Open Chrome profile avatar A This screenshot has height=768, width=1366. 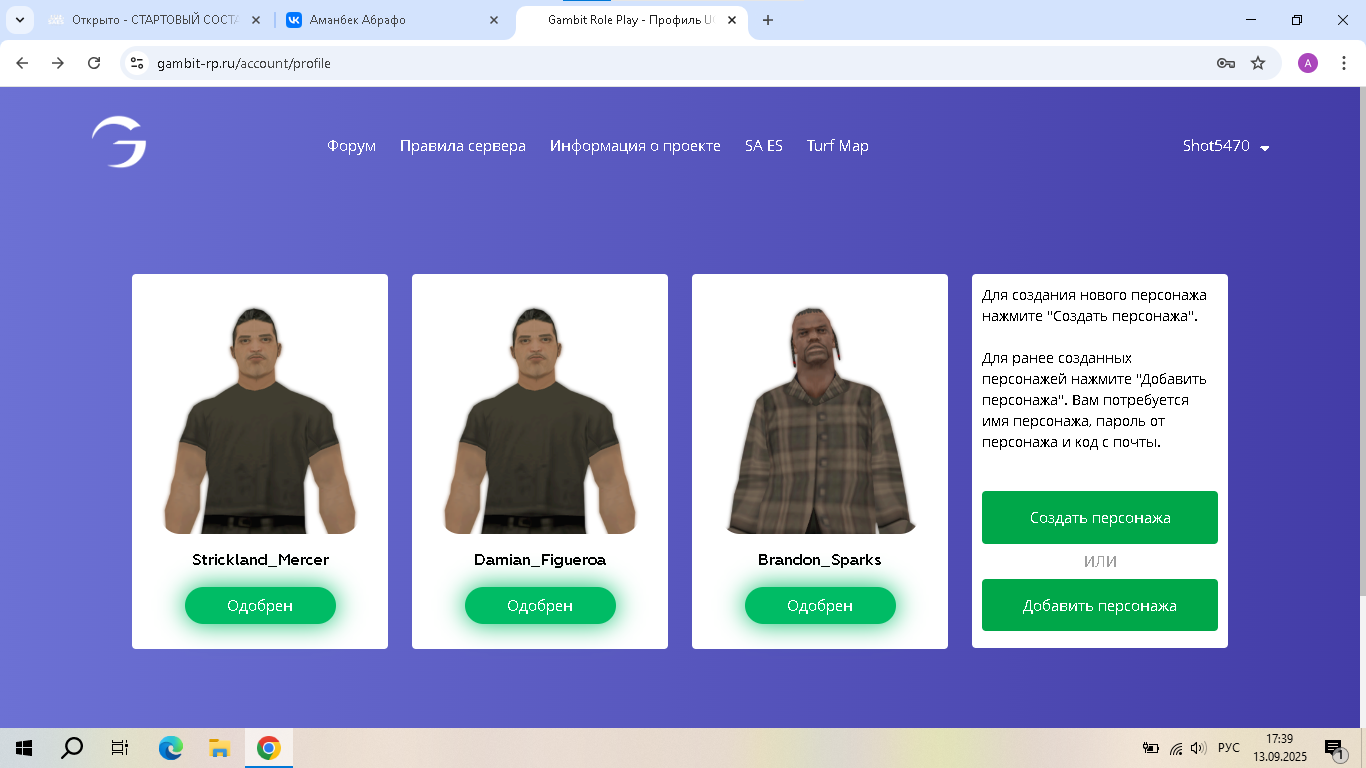(x=1308, y=63)
